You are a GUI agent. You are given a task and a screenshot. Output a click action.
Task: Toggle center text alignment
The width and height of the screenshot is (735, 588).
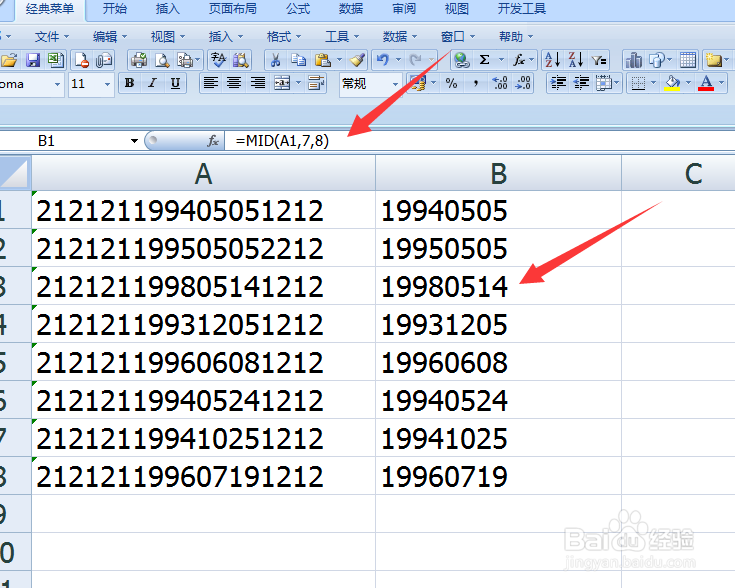point(234,83)
